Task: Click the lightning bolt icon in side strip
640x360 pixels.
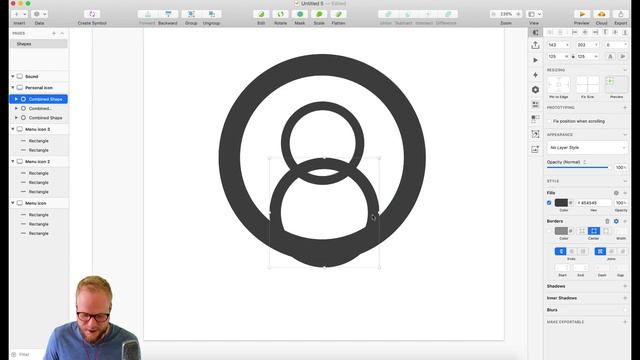Action: click(536, 75)
